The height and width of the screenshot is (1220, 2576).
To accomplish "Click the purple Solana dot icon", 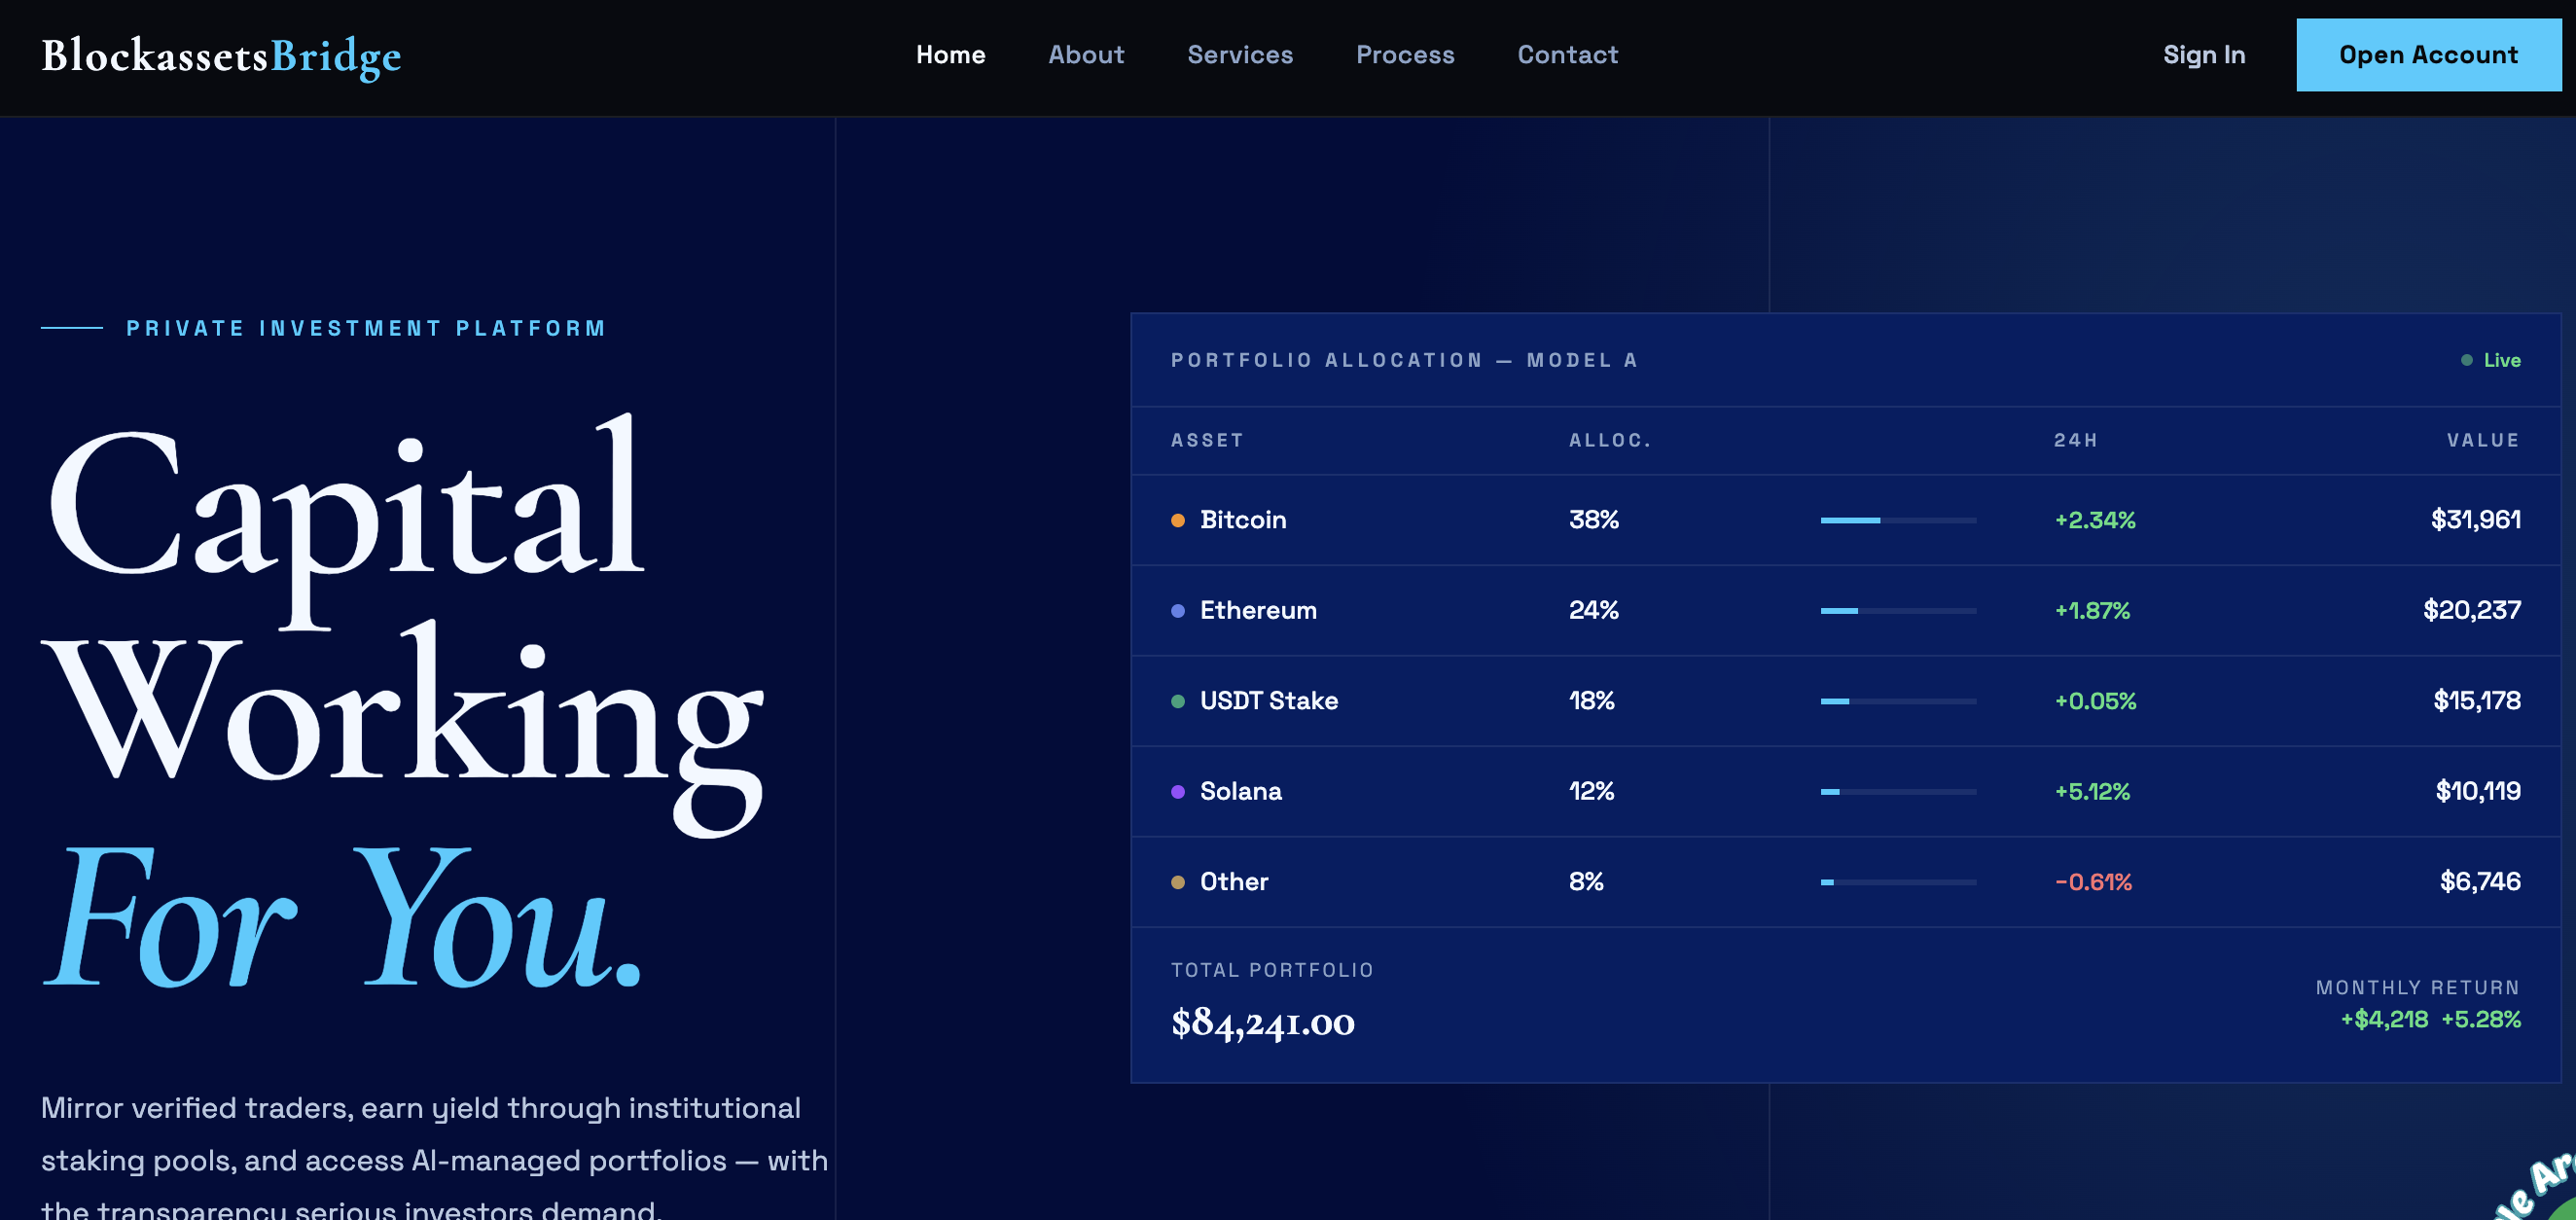I will (1178, 792).
